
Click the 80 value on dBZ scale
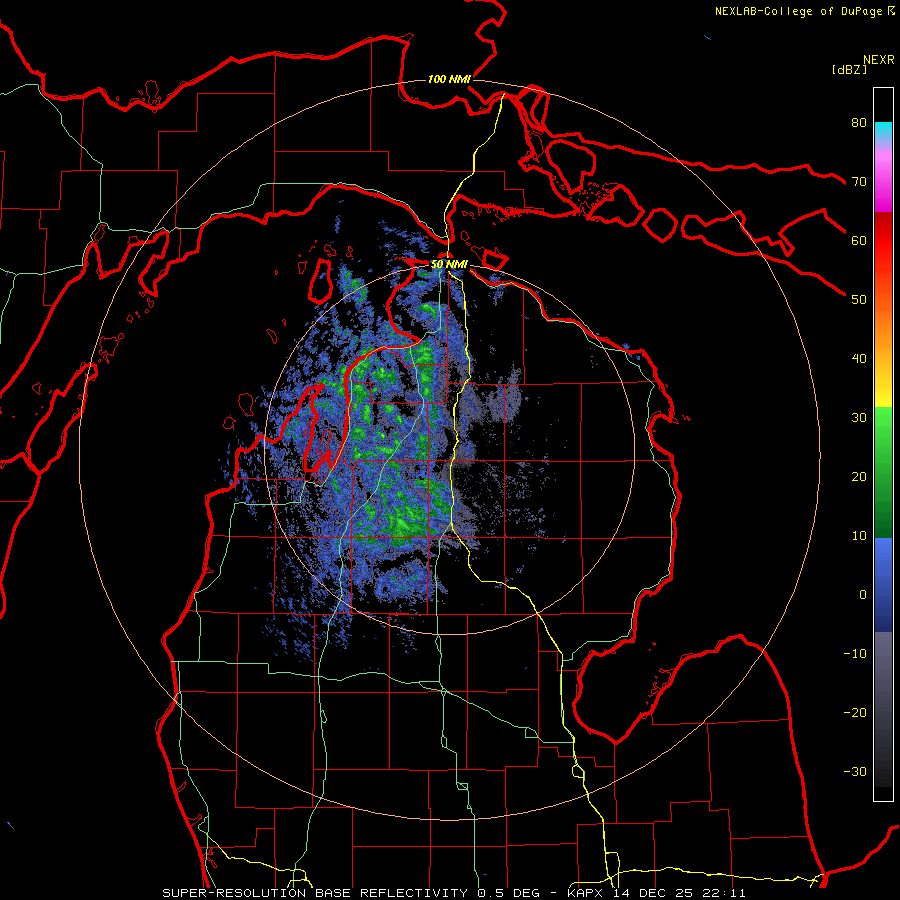pos(859,122)
